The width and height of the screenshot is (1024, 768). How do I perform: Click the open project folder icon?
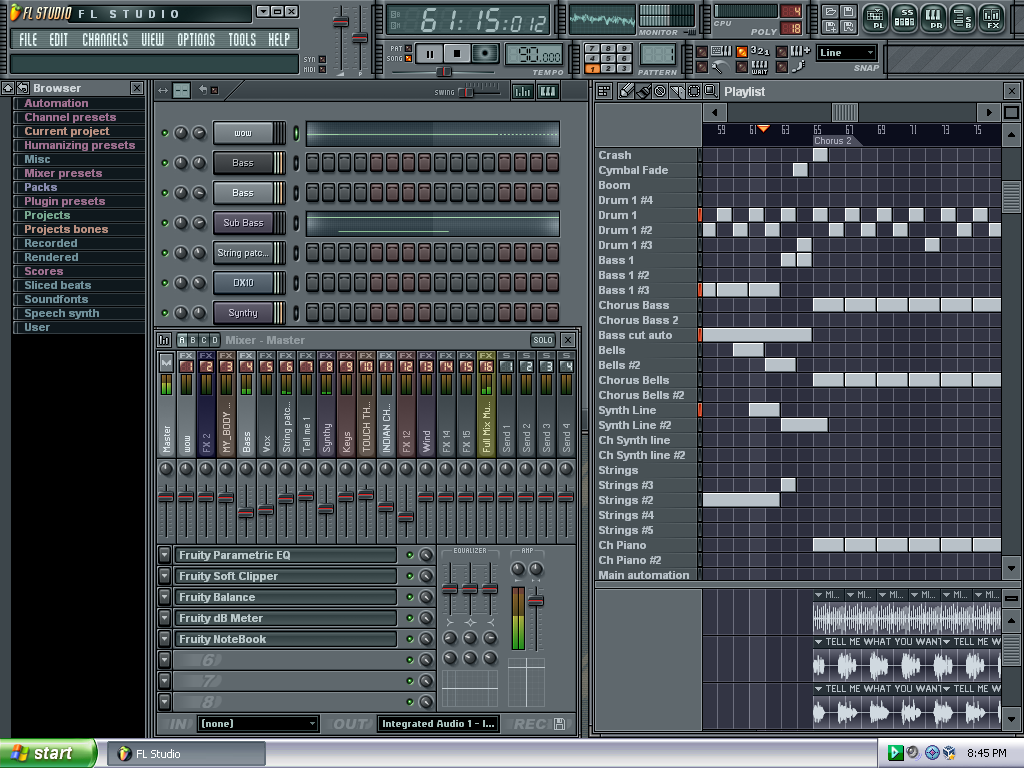[831, 12]
